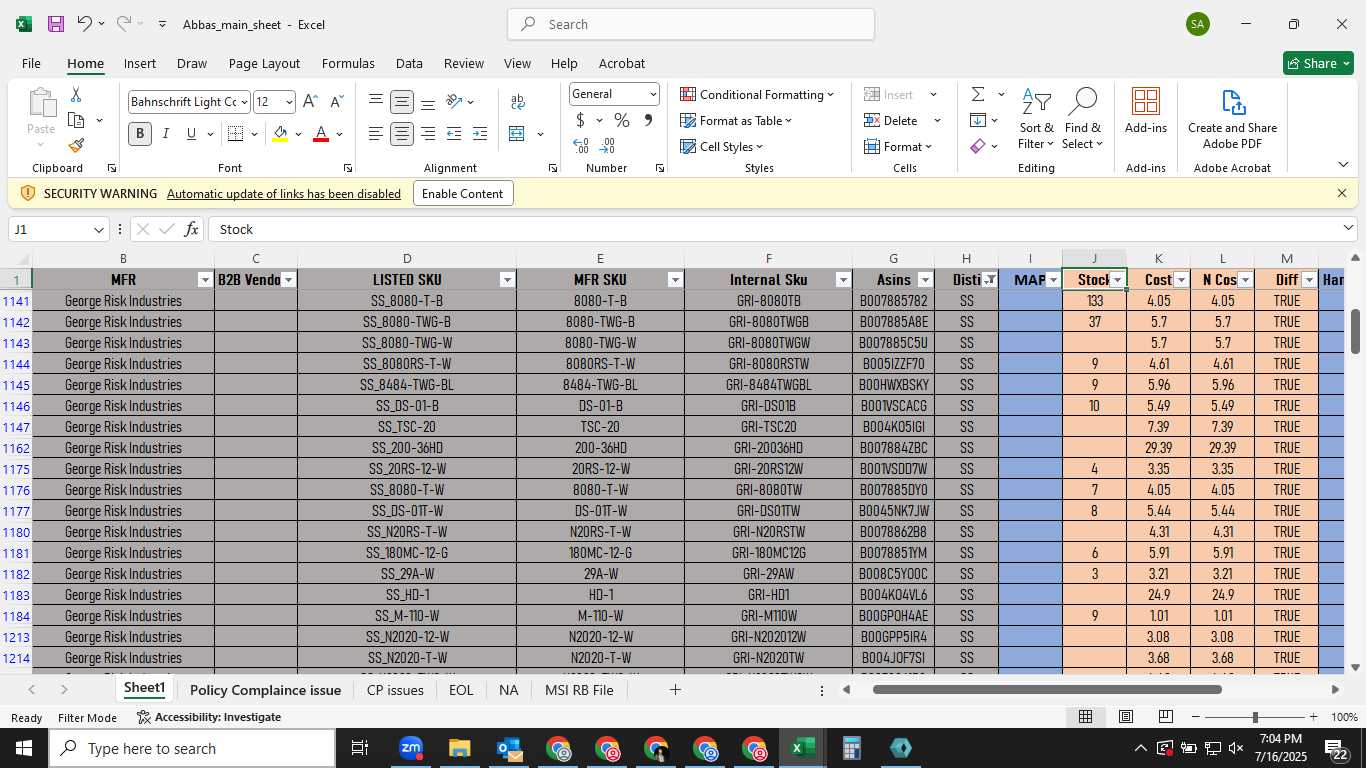The height and width of the screenshot is (768, 1366).
Task: Click the Name Box showing J1
Action: 58,230
